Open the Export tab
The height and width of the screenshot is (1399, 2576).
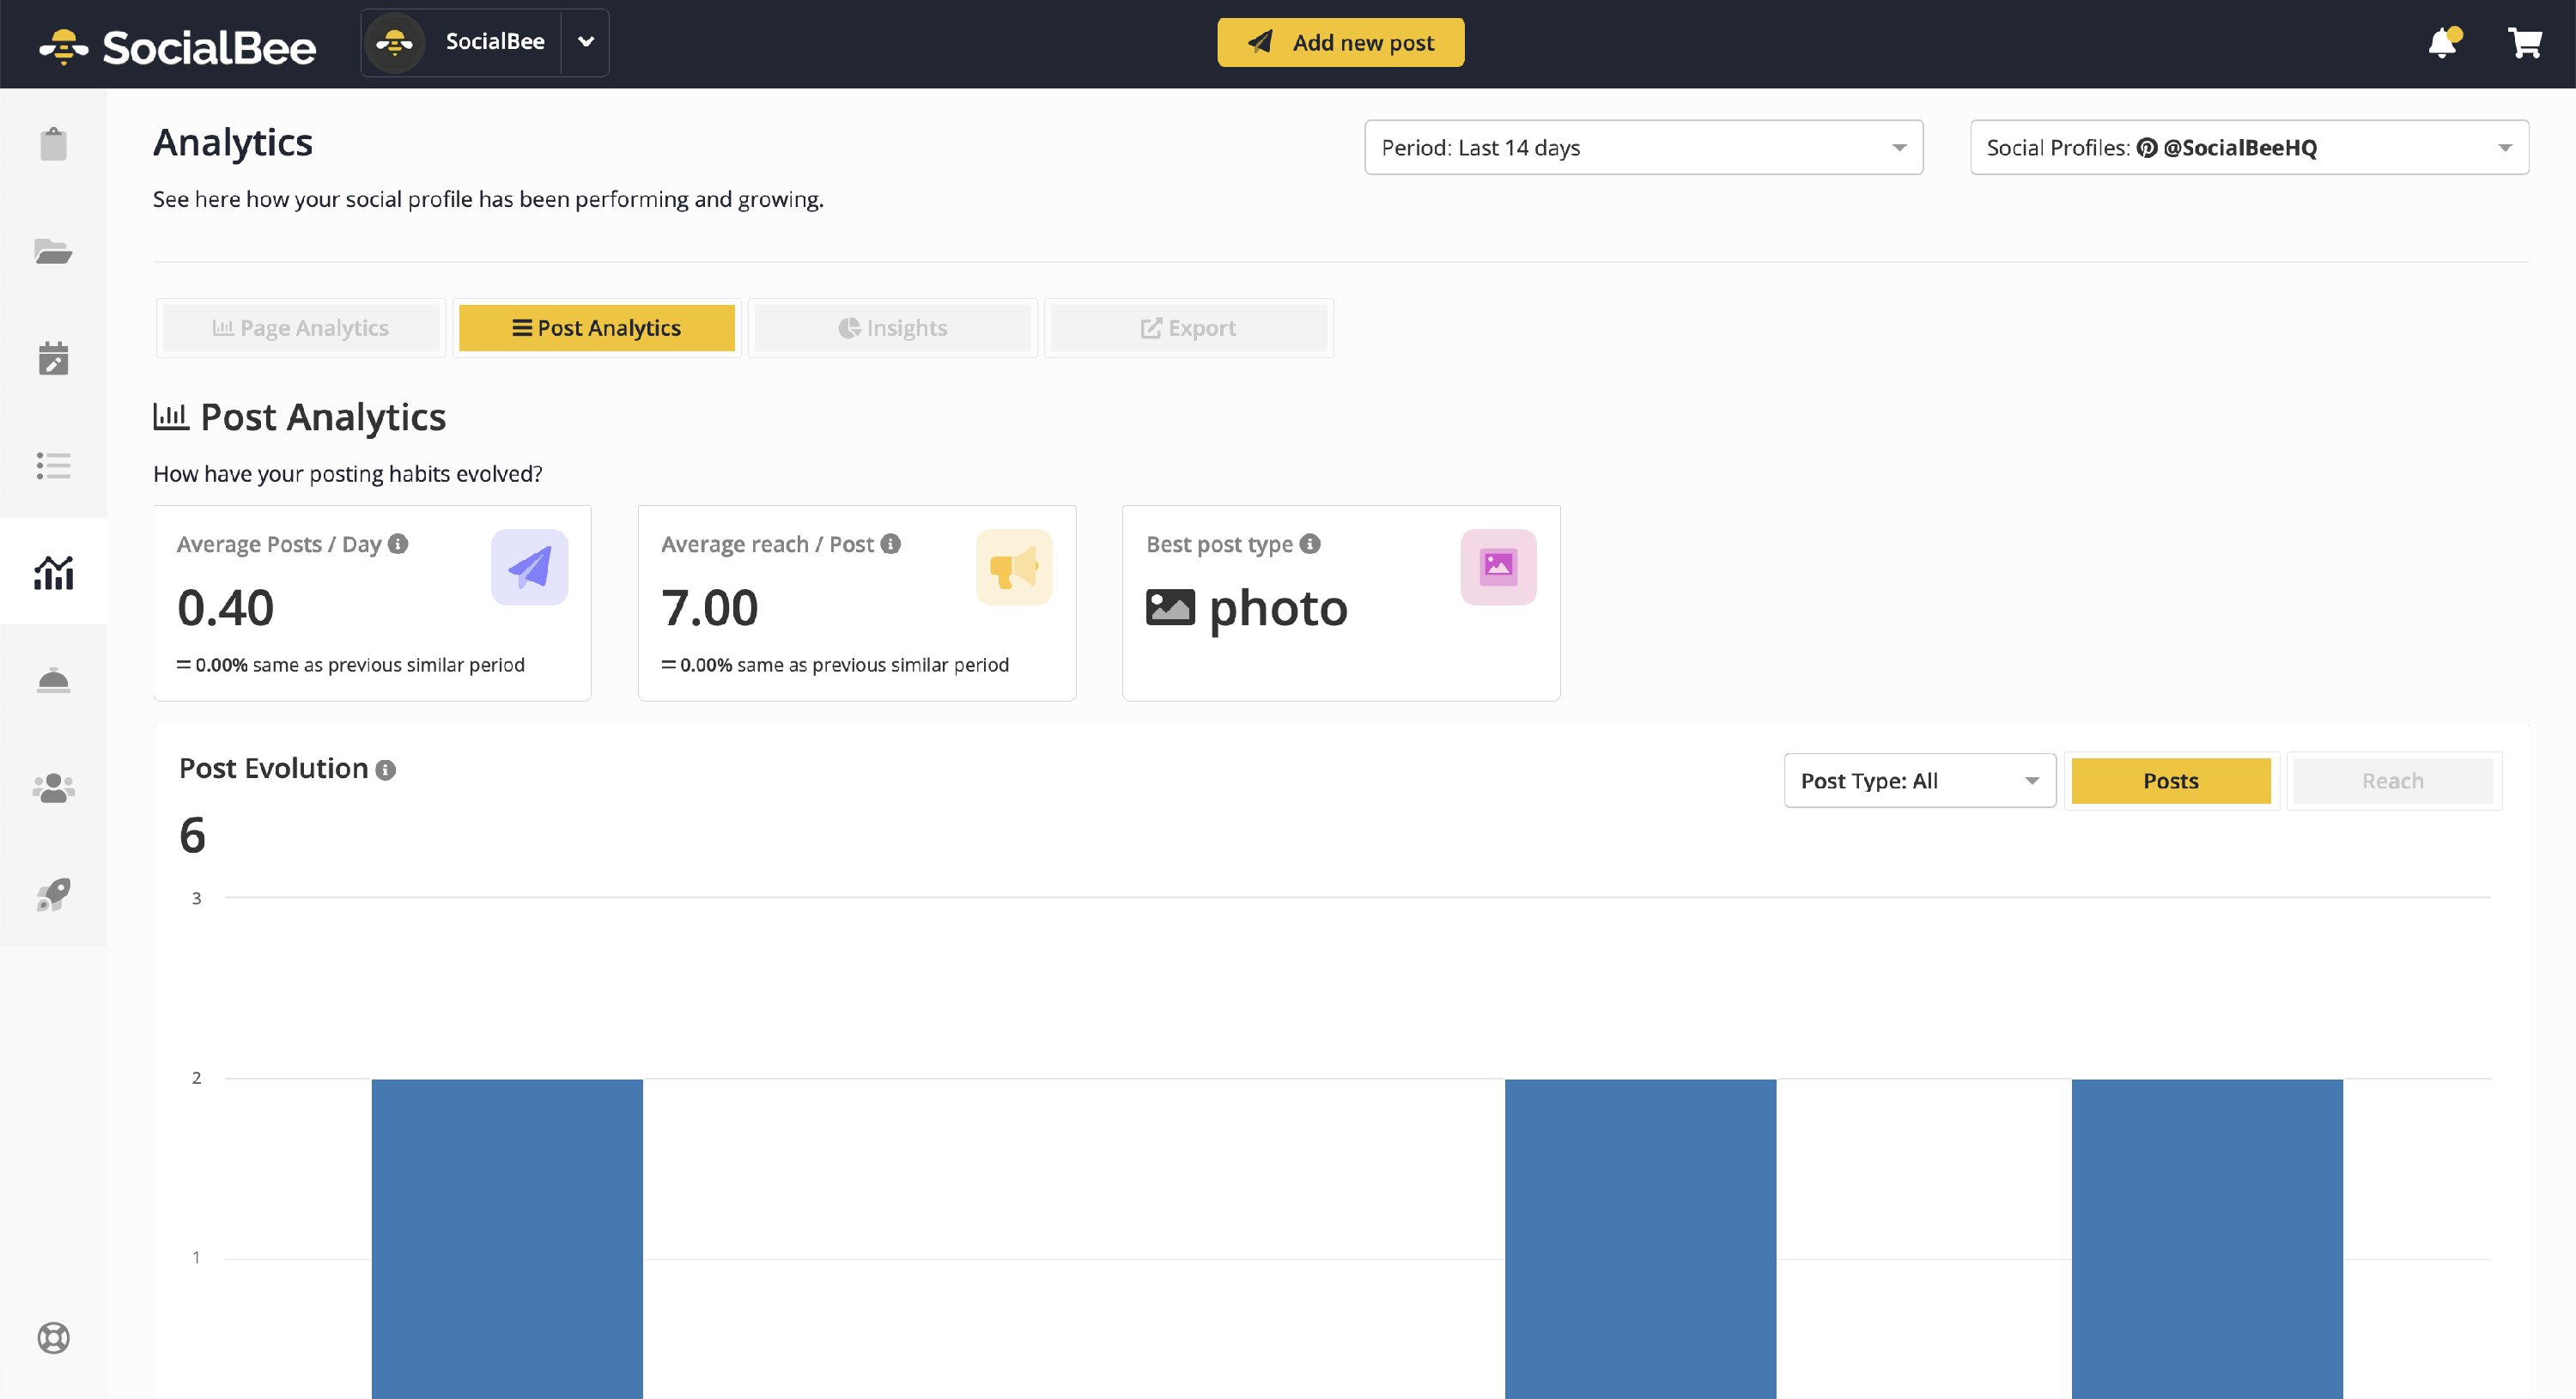[x=1188, y=328]
